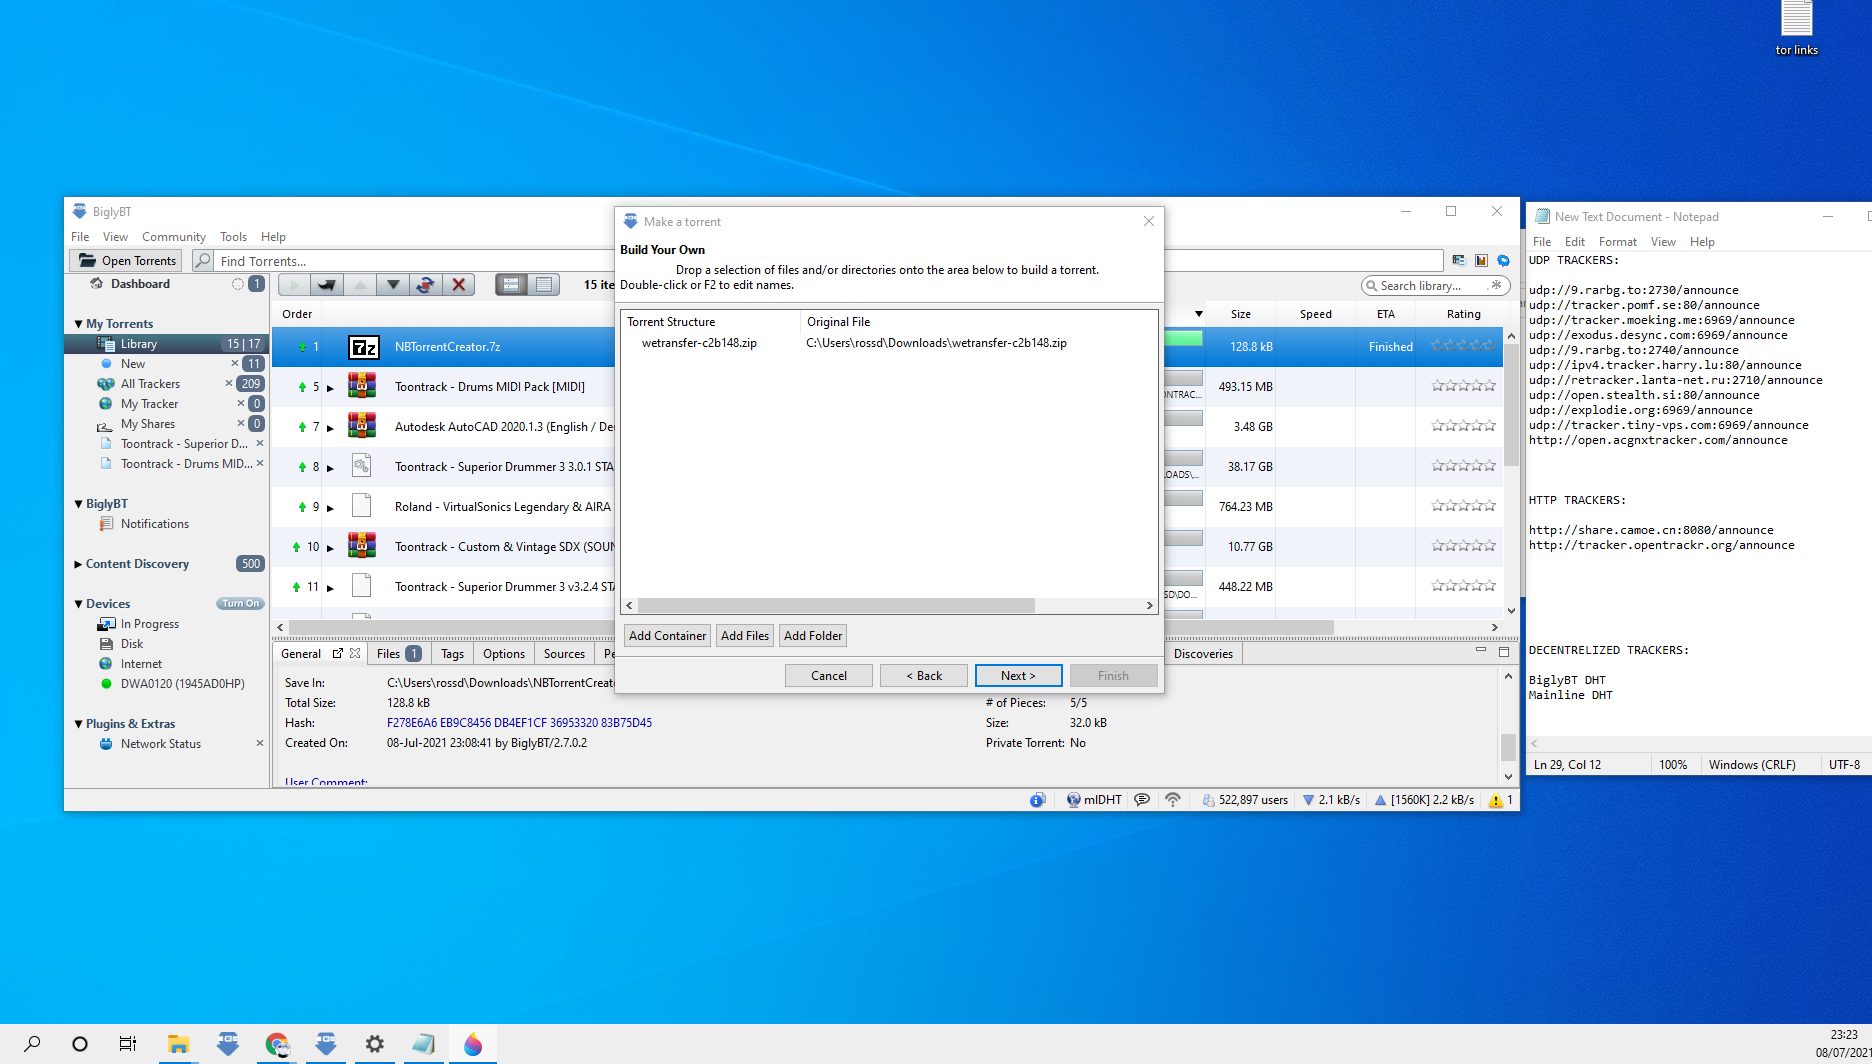Click the Dashboard home icon in sidebar
Image resolution: width=1872 pixels, height=1064 pixels.
[97, 284]
